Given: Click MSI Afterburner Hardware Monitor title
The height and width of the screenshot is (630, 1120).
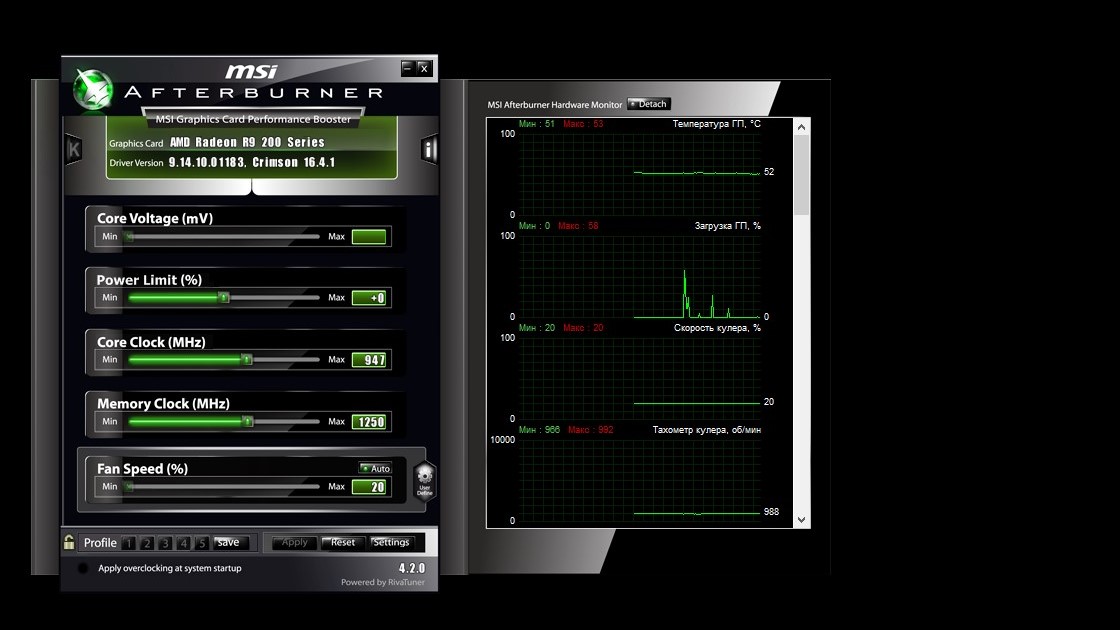Looking at the screenshot, I should [x=555, y=104].
